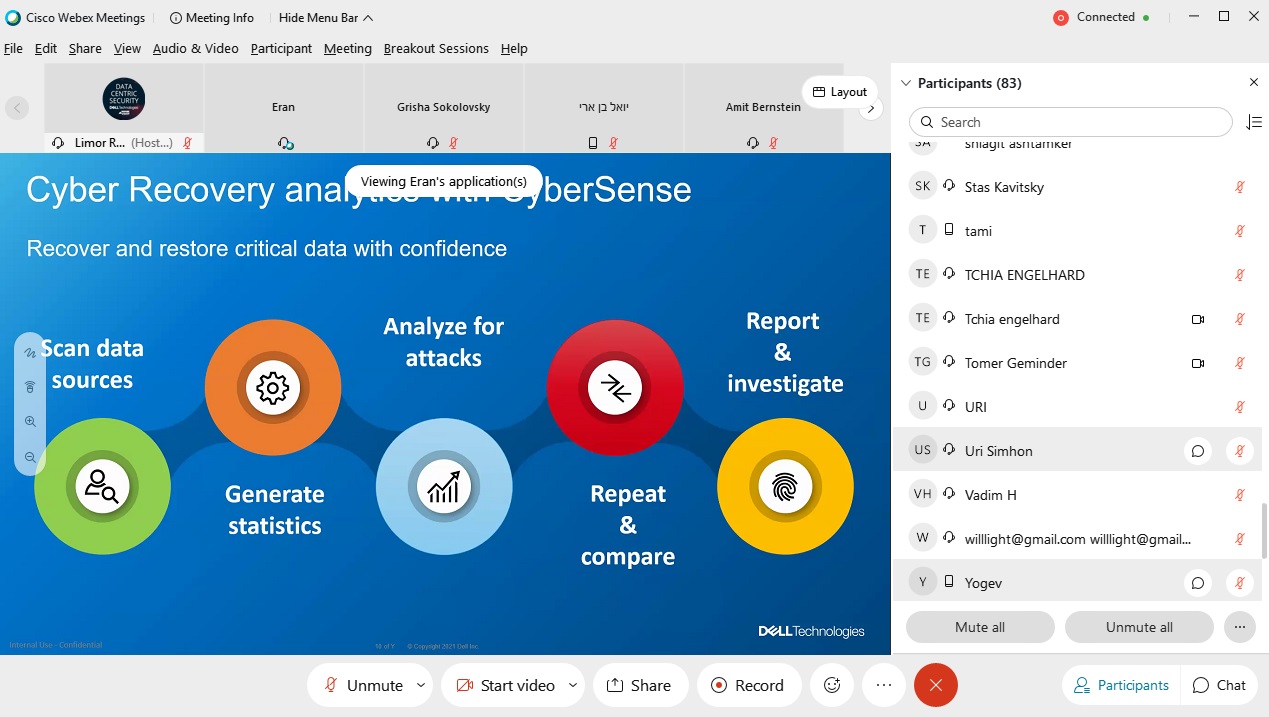
Task: Toggle the Participants panel button
Action: pos(1120,685)
